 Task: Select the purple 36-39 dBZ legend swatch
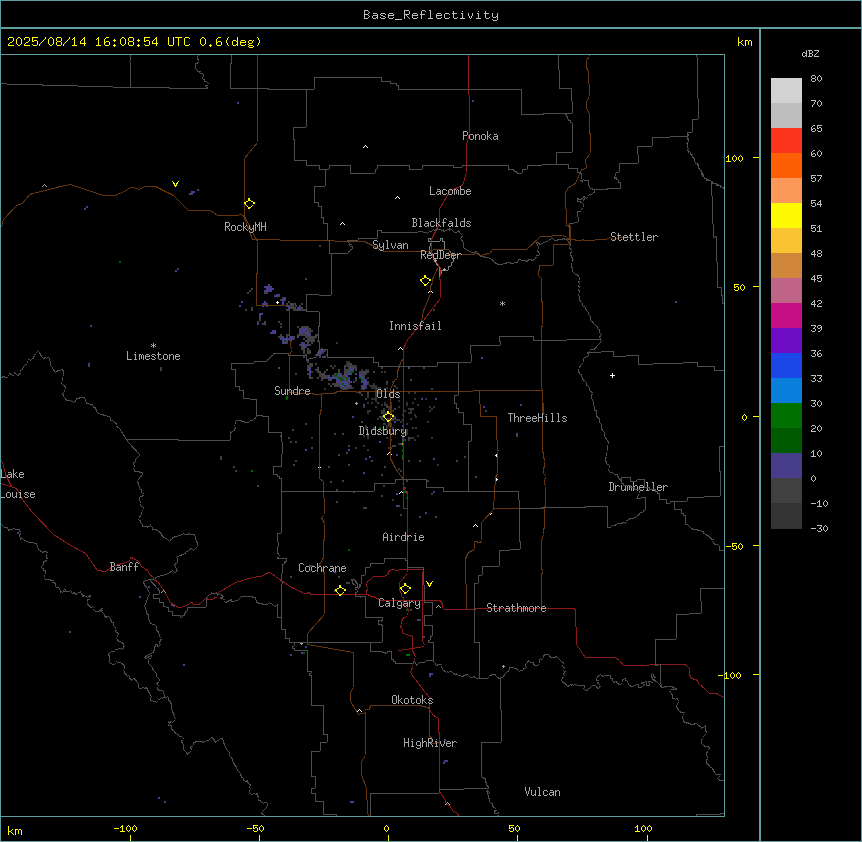click(786, 340)
